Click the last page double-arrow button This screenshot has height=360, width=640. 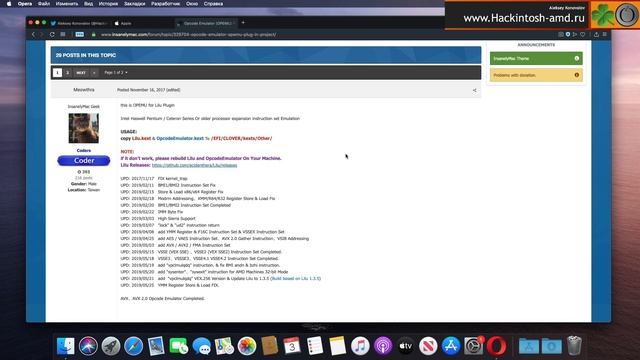click(94, 73)
